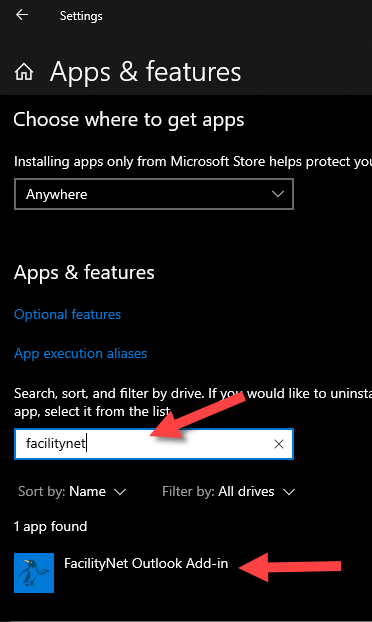Go back using the Settings back arrow

pos(22,15)
